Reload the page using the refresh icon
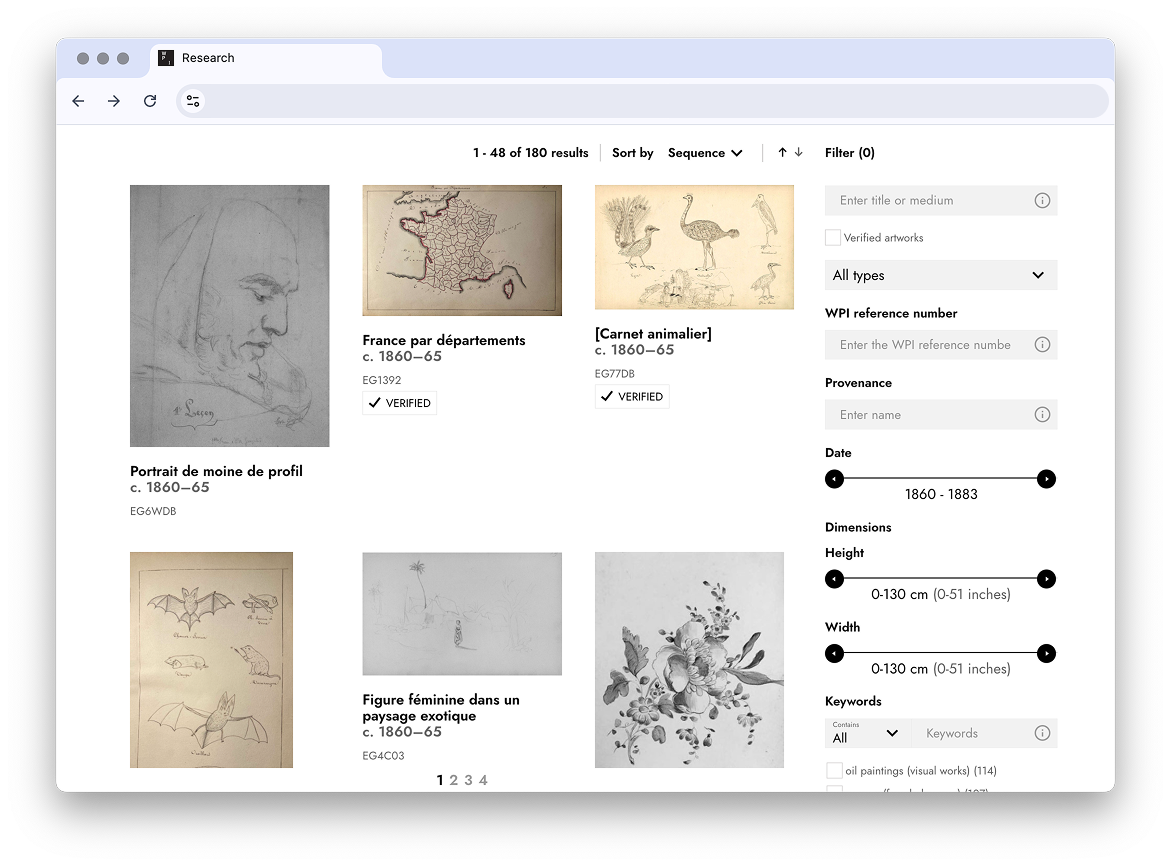 pyautogui.click(x=150, y=101)
